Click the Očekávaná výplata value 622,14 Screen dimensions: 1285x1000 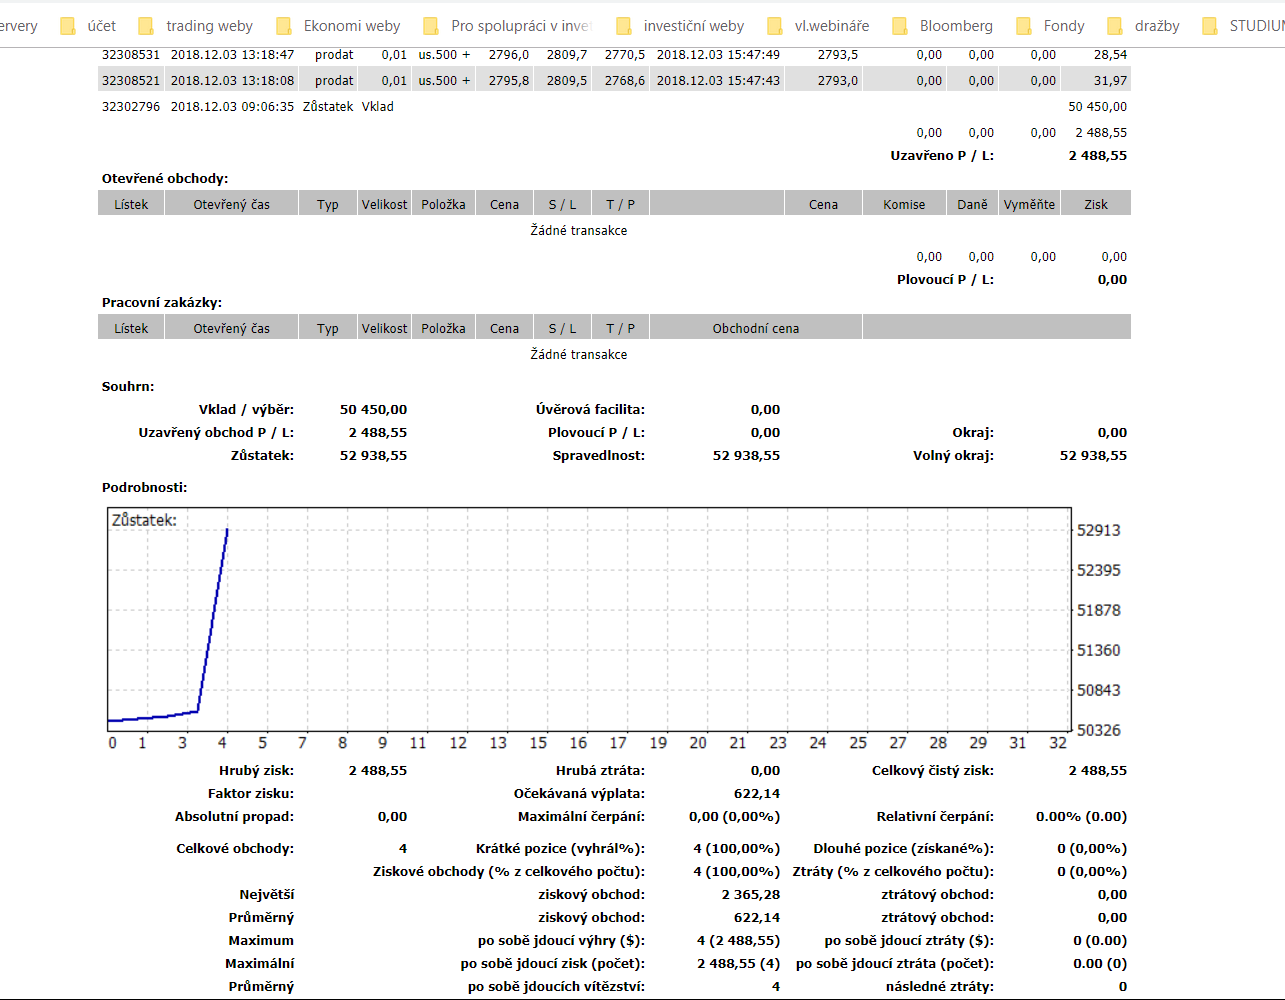coord(757,794)
